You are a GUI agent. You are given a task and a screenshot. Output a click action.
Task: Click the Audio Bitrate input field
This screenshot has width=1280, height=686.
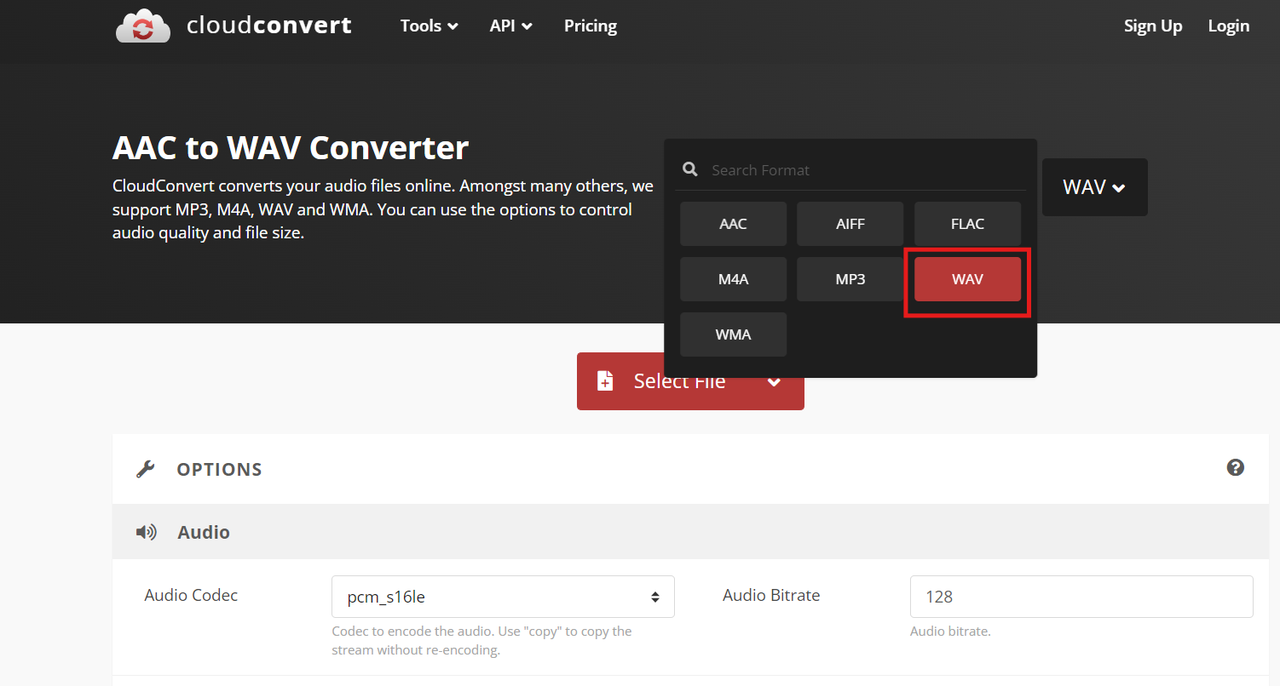1081,596
